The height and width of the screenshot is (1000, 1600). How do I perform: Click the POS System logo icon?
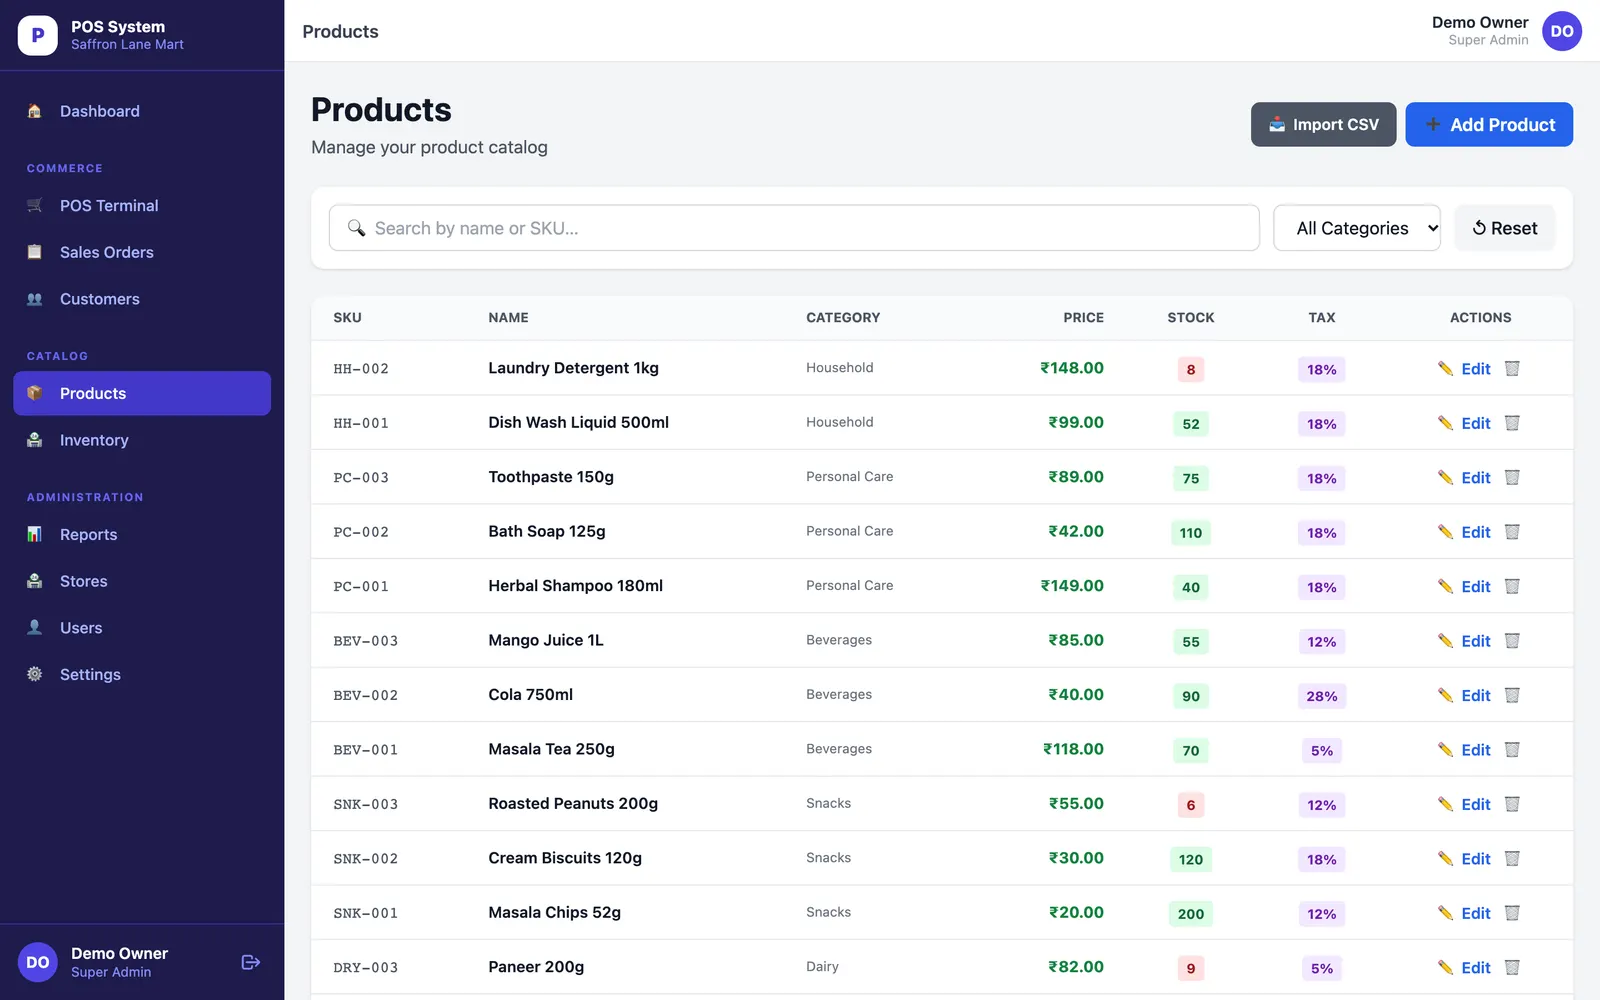38,35
